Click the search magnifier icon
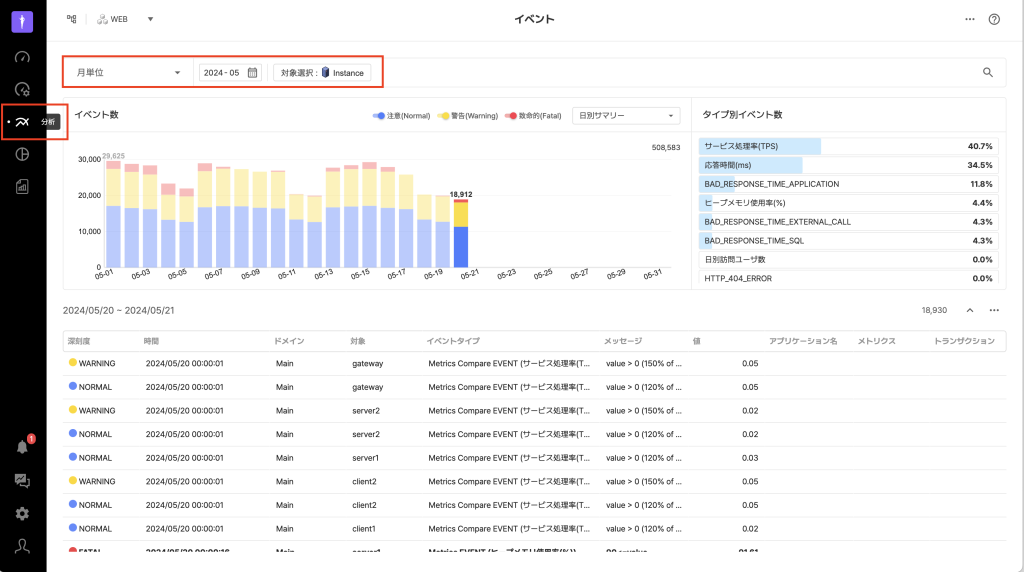The width and height of the screenshot is (1024, 572). [x=988, y=72]
